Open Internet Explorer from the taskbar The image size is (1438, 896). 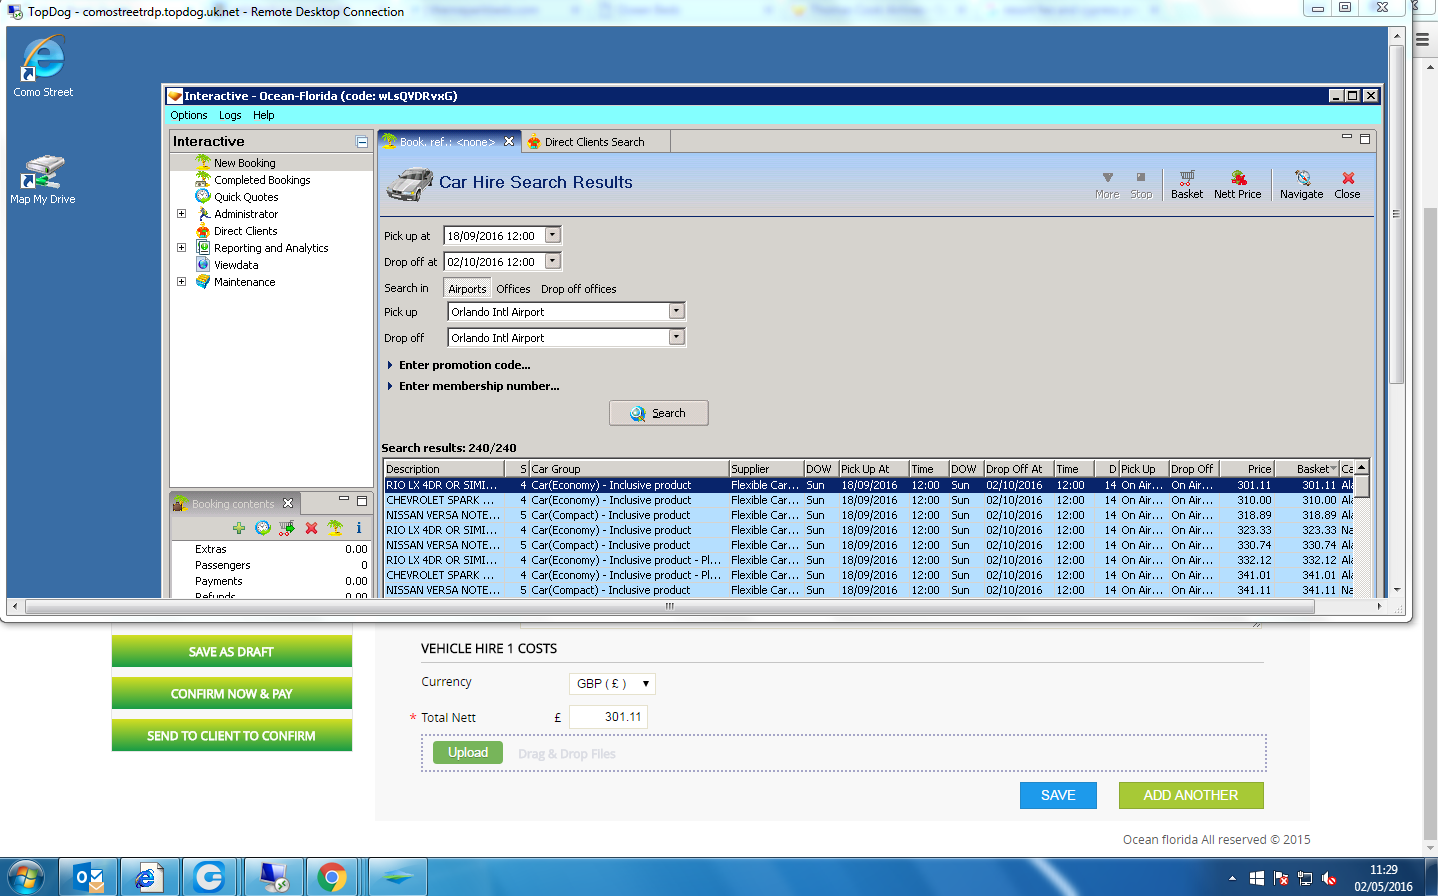click(x=150, y=877)
